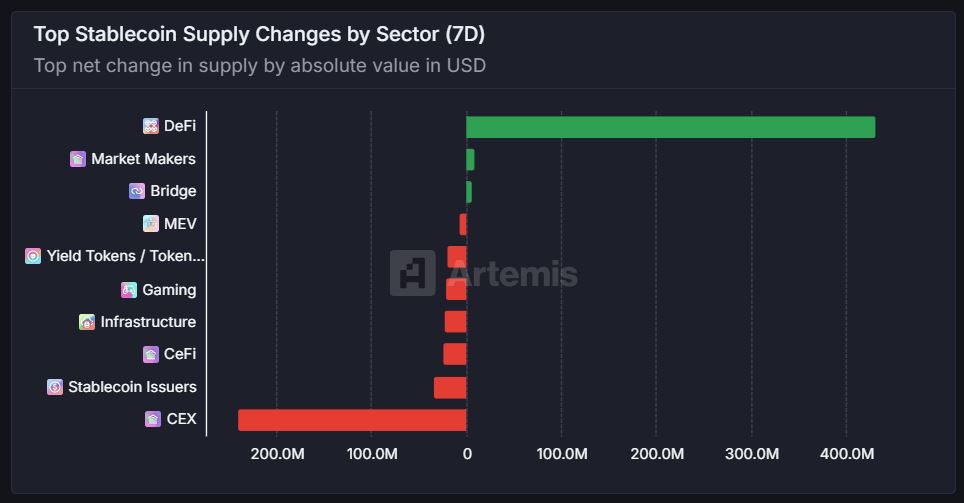Image resolution: width=964 pixels, height=503 pixels.
Task: Click the Infrastructure sector icon
Action: pos(87,322)
